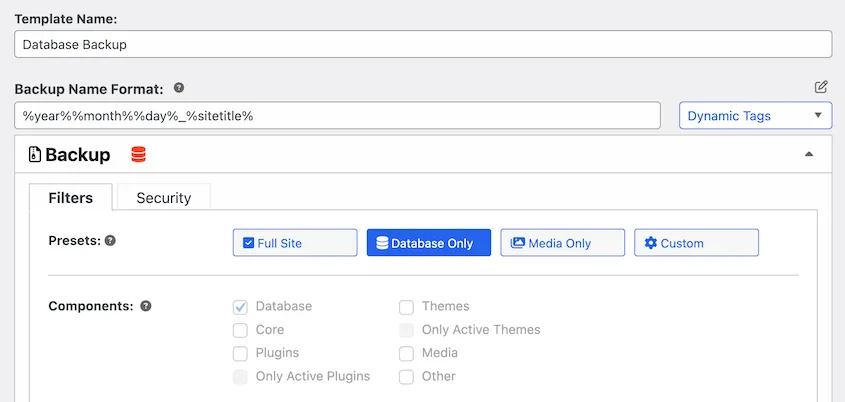Enable the Other component checkbox
This screenshot has height=402, width=845.
pyautogui.click(x=406, y=377)
